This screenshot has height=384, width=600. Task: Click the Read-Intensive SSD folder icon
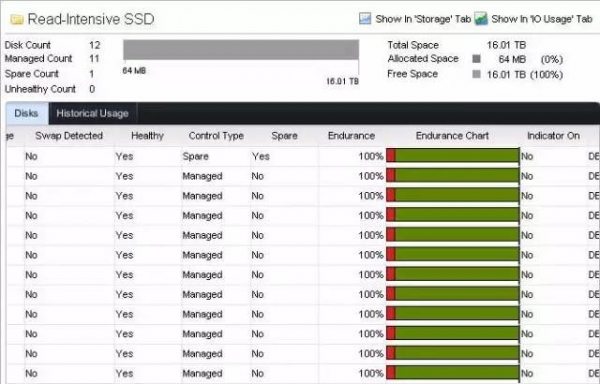click(x=16, y=19)
